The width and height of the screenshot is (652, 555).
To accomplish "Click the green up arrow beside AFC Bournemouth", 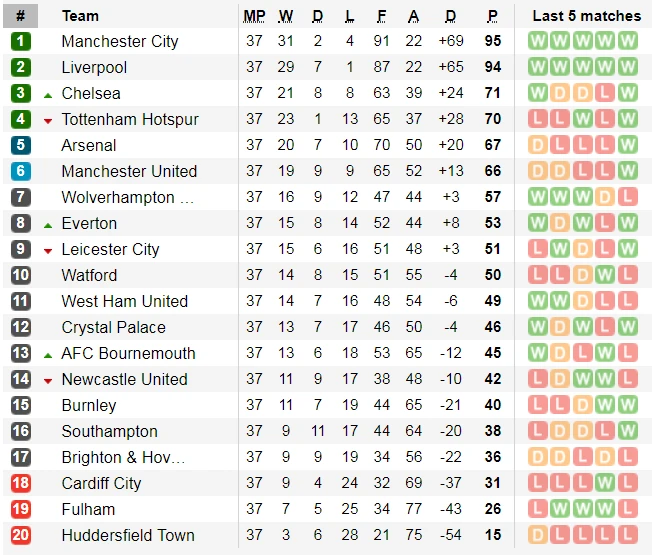I will point(48,355).
